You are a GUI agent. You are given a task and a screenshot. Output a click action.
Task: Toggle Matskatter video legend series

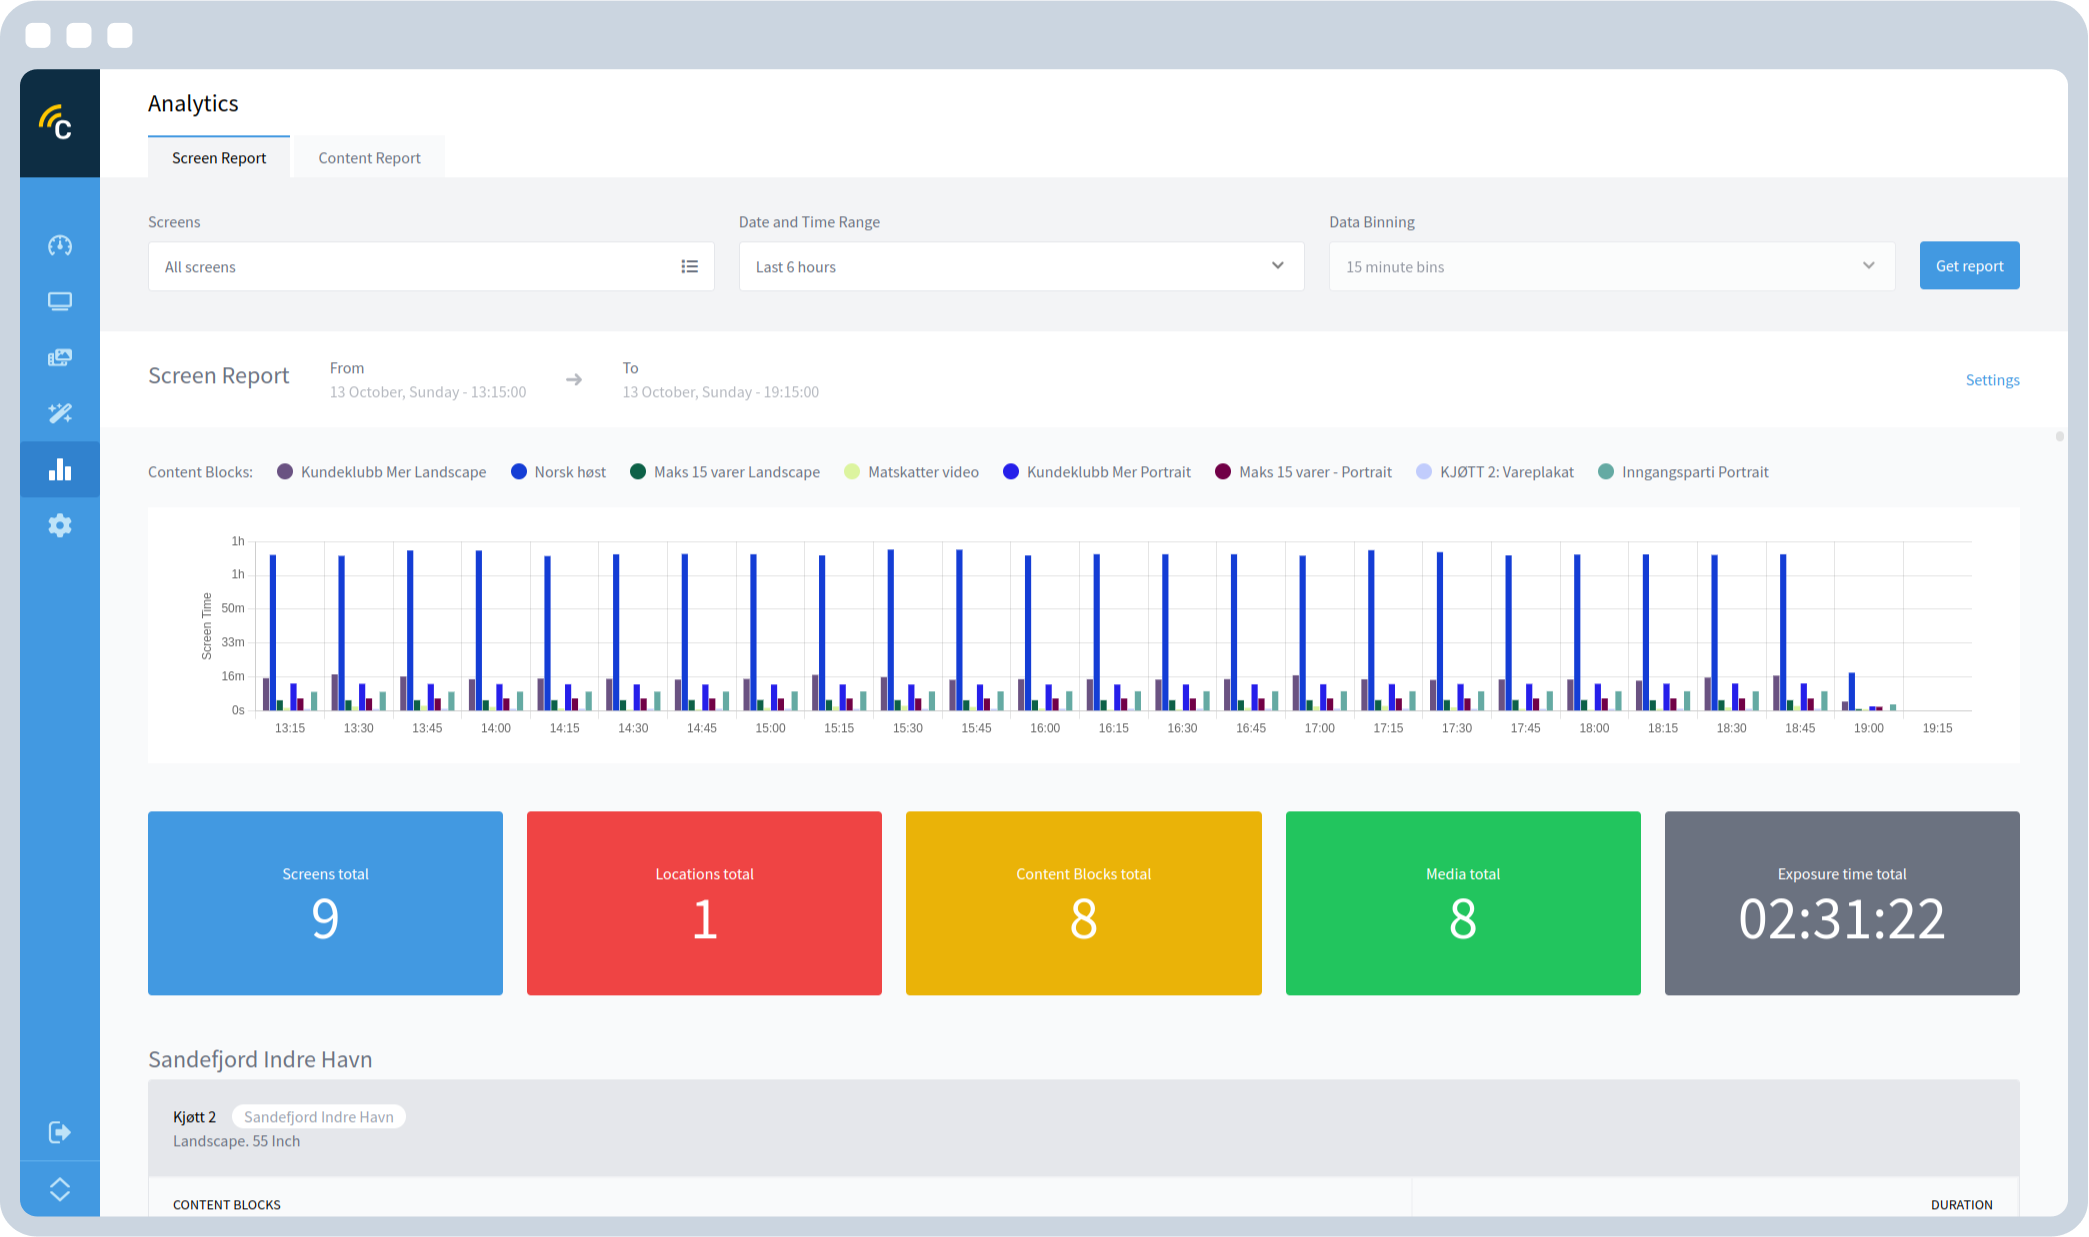click(911, 472)
